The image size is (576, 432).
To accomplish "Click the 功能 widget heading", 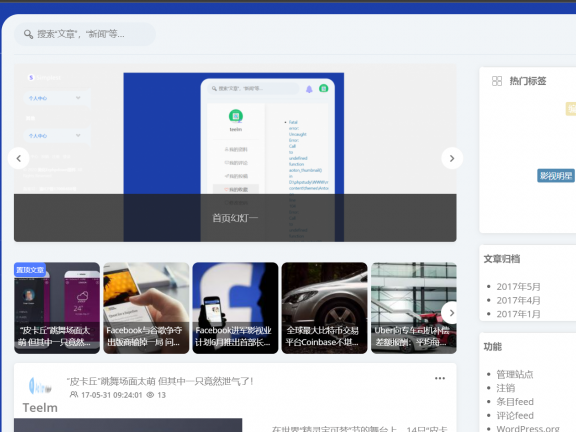I will pyautogui.click(x=493, y=346).
